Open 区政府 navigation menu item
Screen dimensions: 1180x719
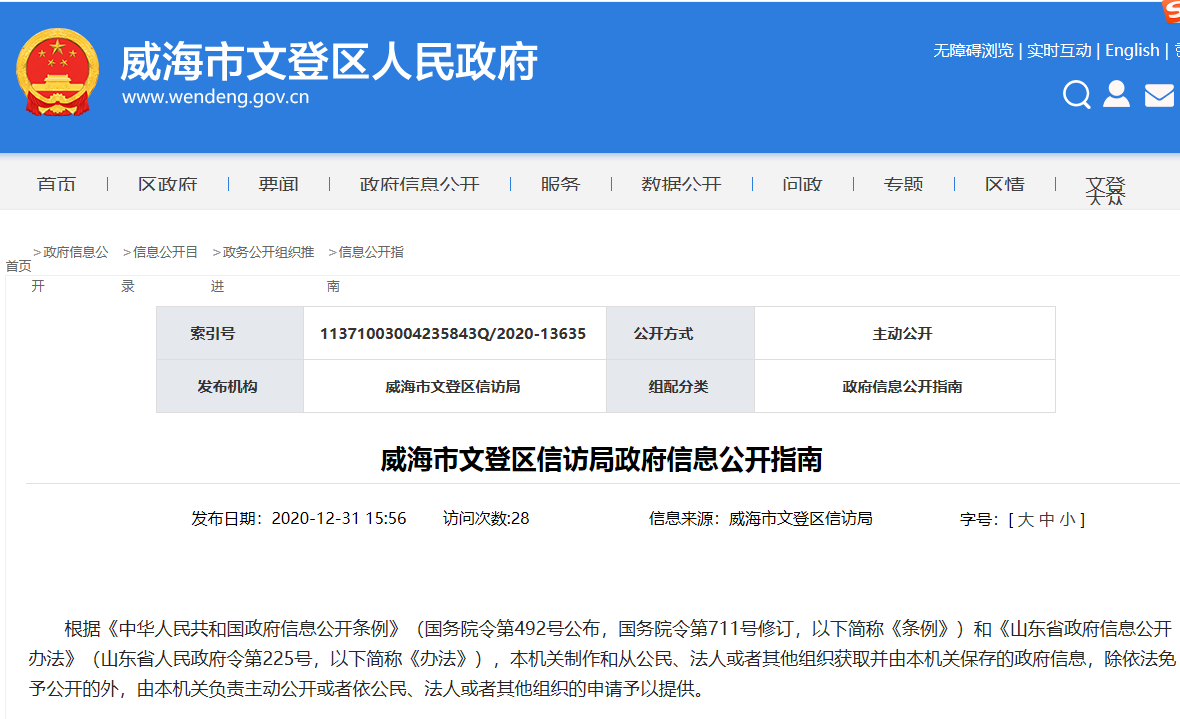tap(167, 184)
